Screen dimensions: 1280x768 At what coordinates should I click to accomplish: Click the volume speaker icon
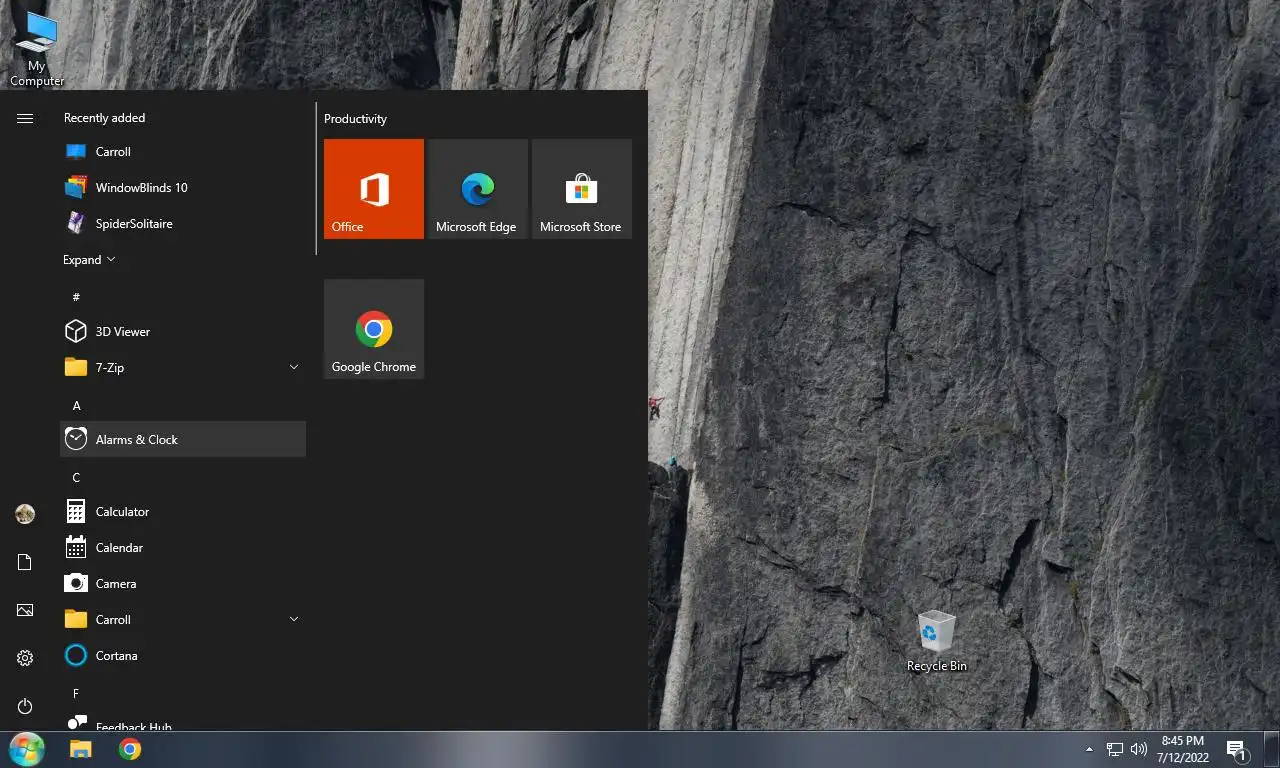coord(1138,749)
